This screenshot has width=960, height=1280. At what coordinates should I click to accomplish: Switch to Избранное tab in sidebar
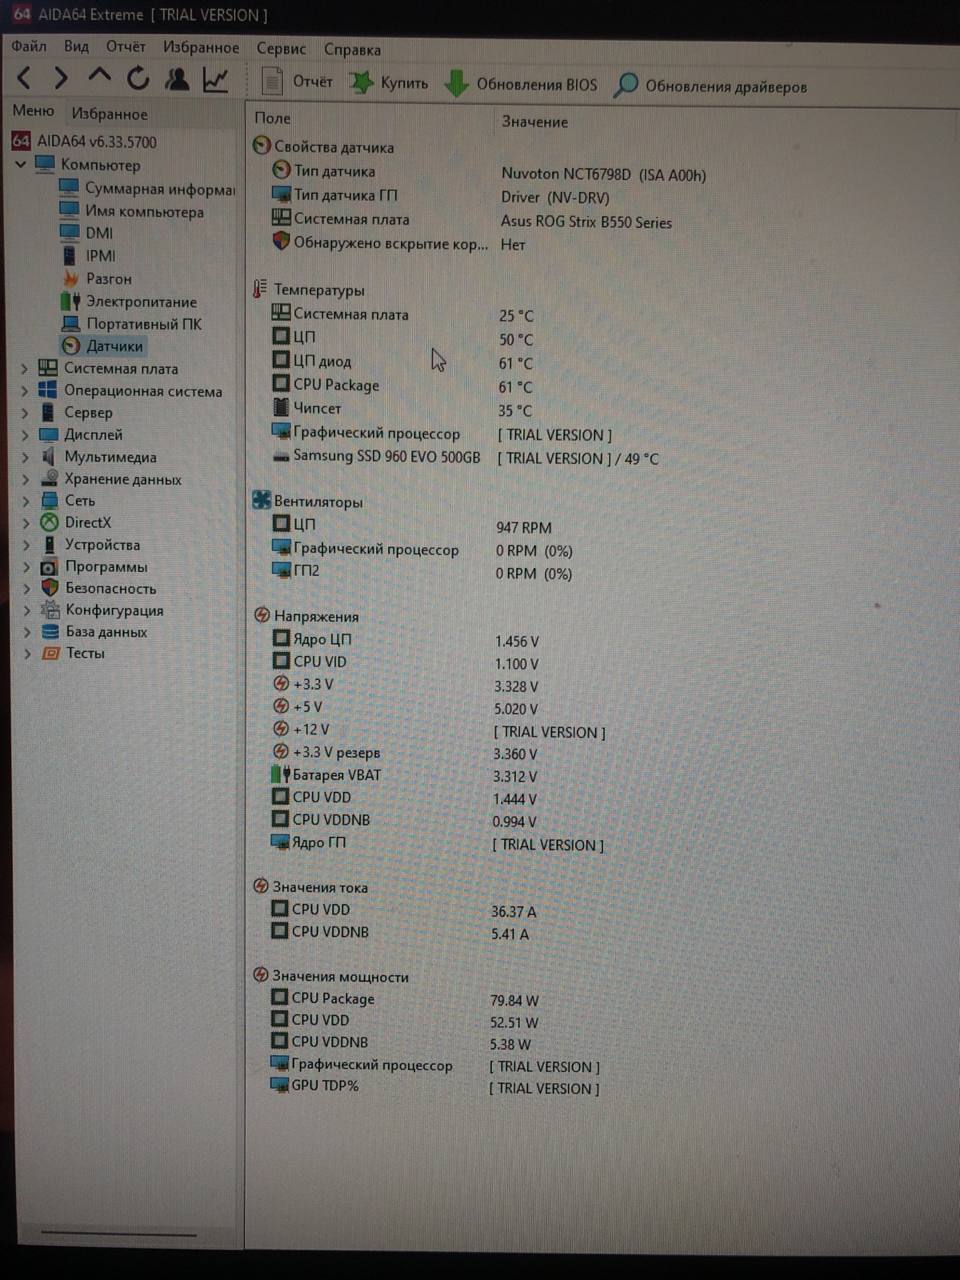[109, 113]
